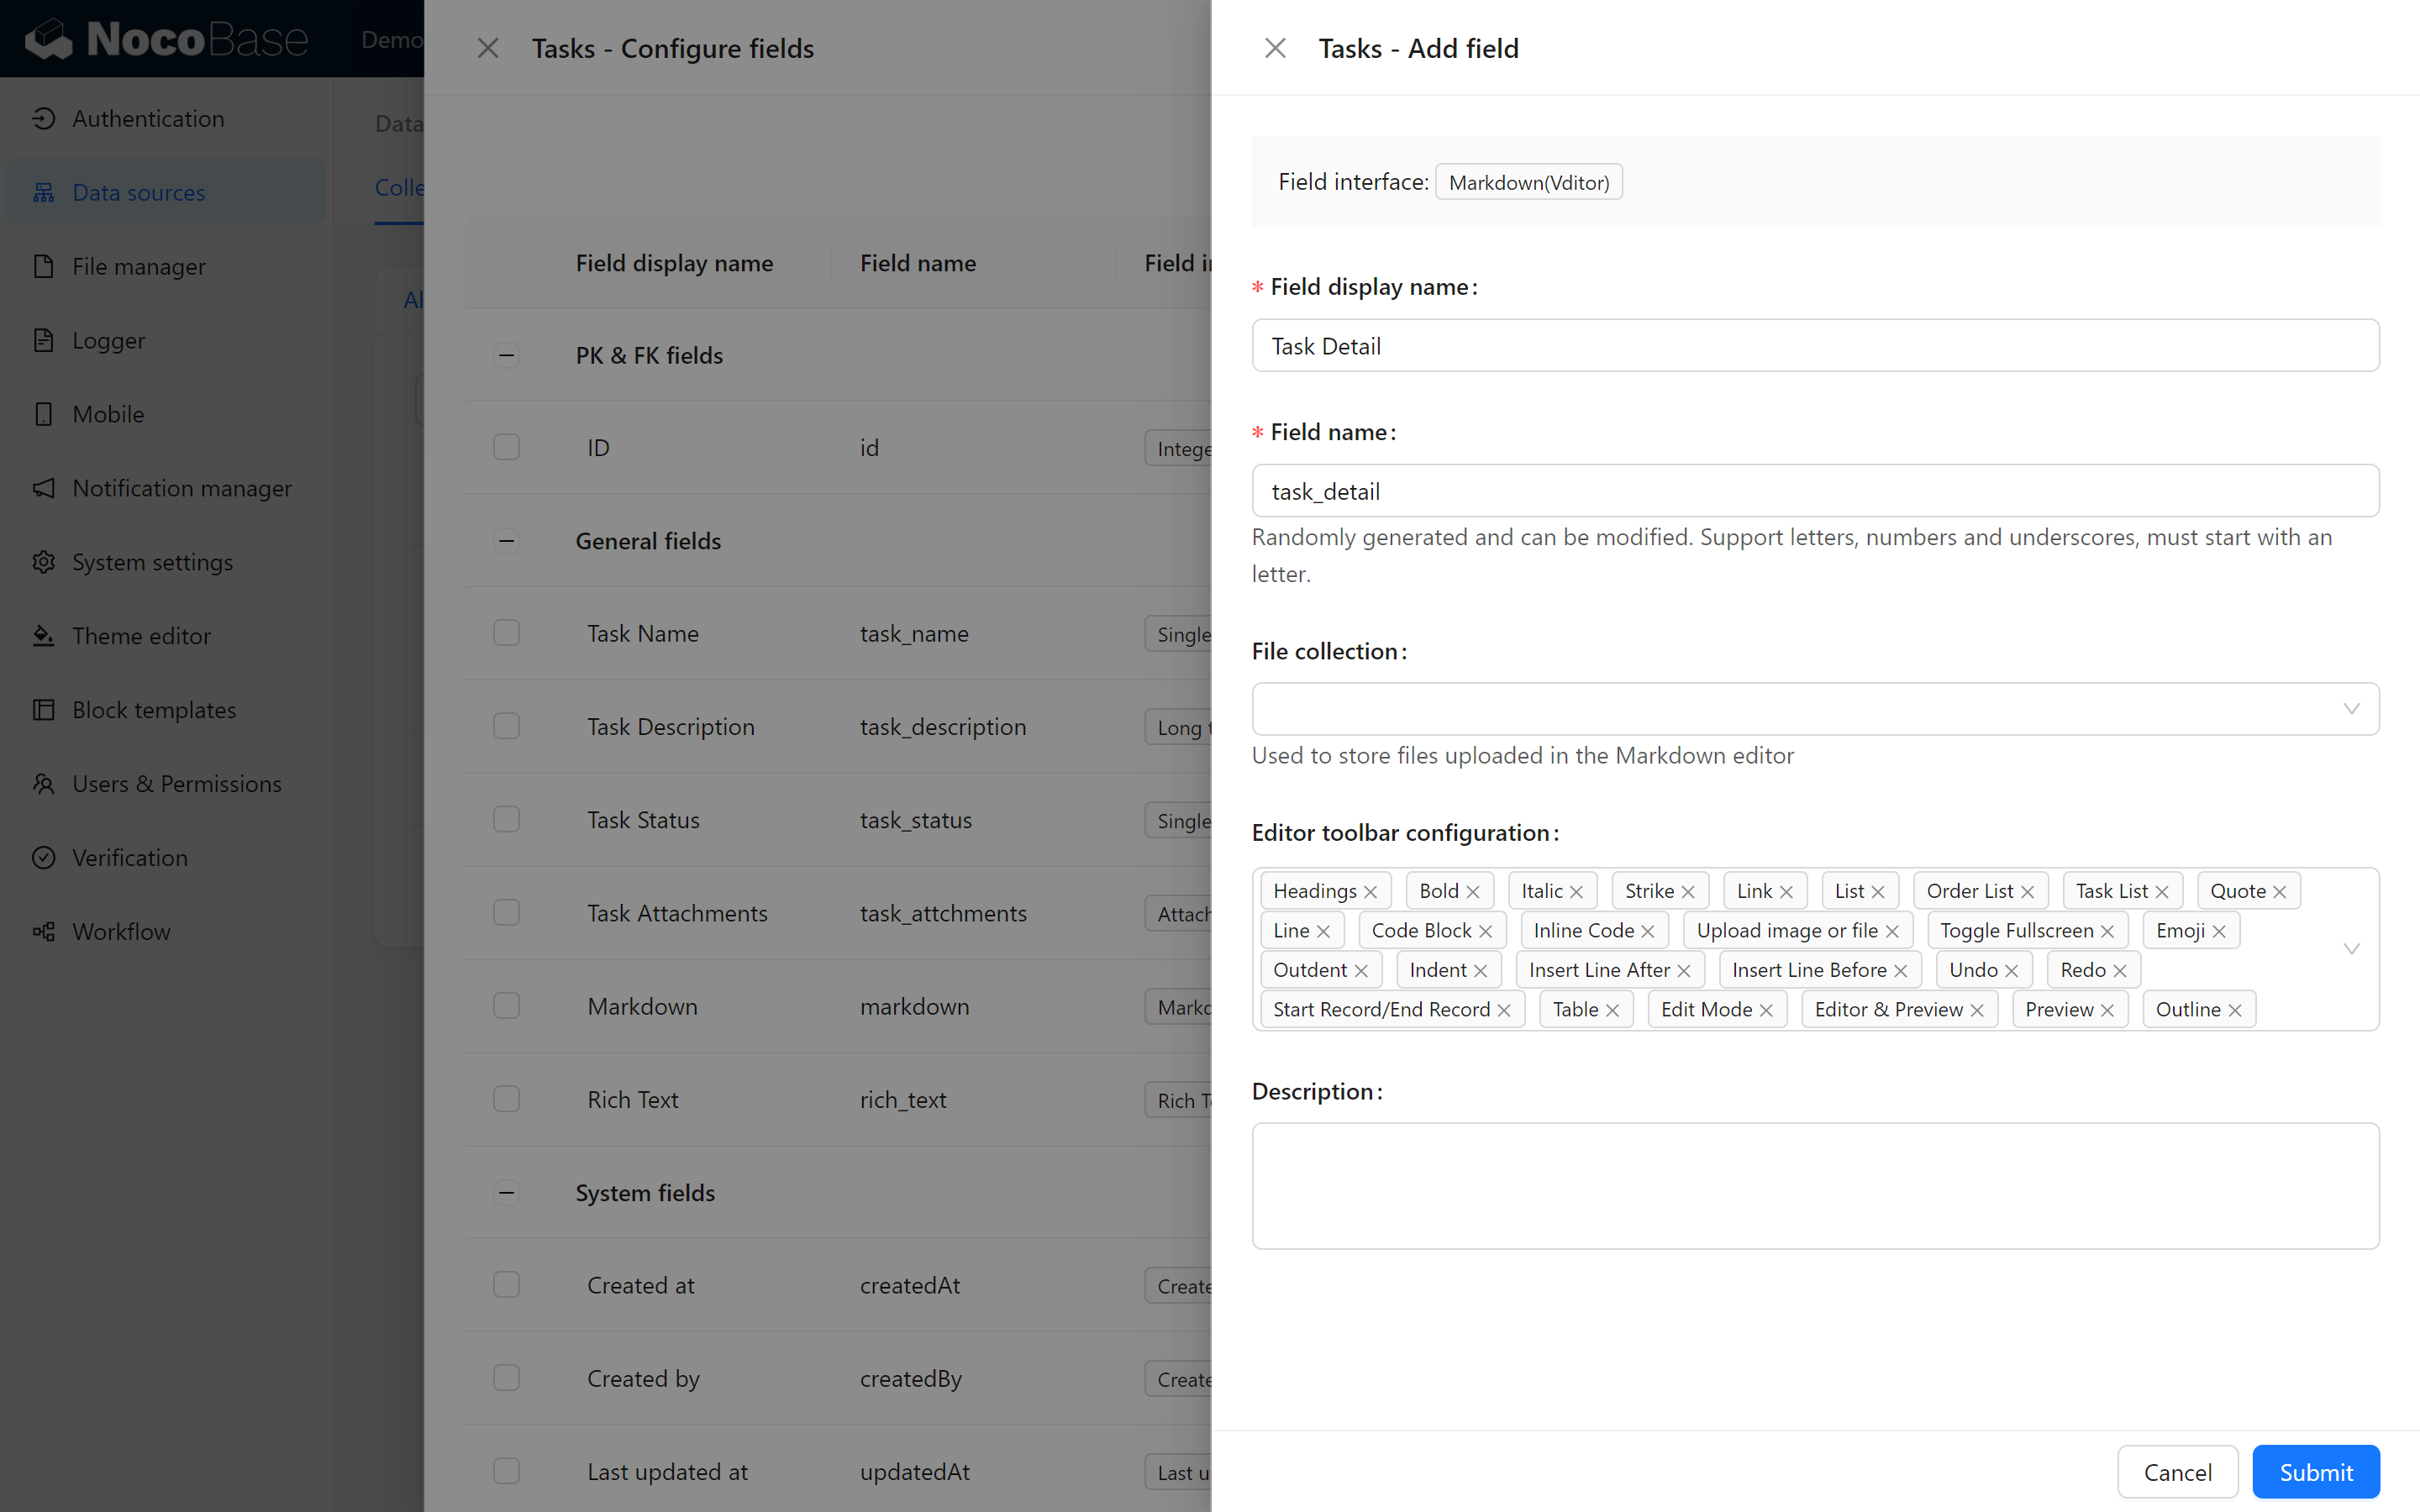
Task: Remove the Upload image or file tag
Action: (1891, 931)
